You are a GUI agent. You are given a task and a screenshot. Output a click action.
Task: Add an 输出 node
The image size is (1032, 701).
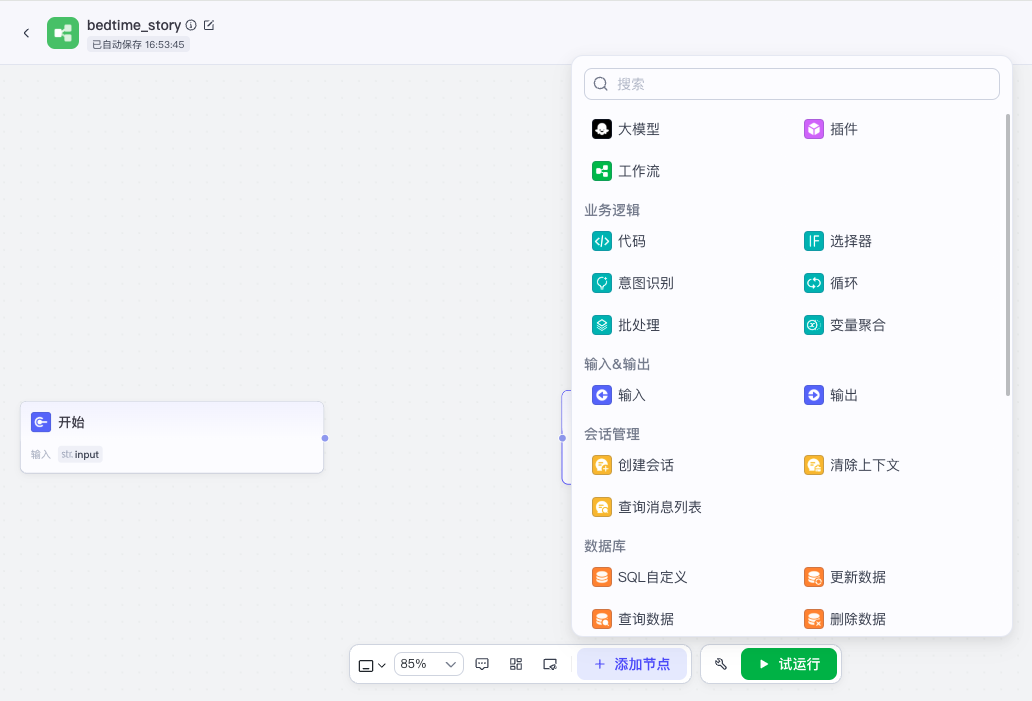click(831, 395)
